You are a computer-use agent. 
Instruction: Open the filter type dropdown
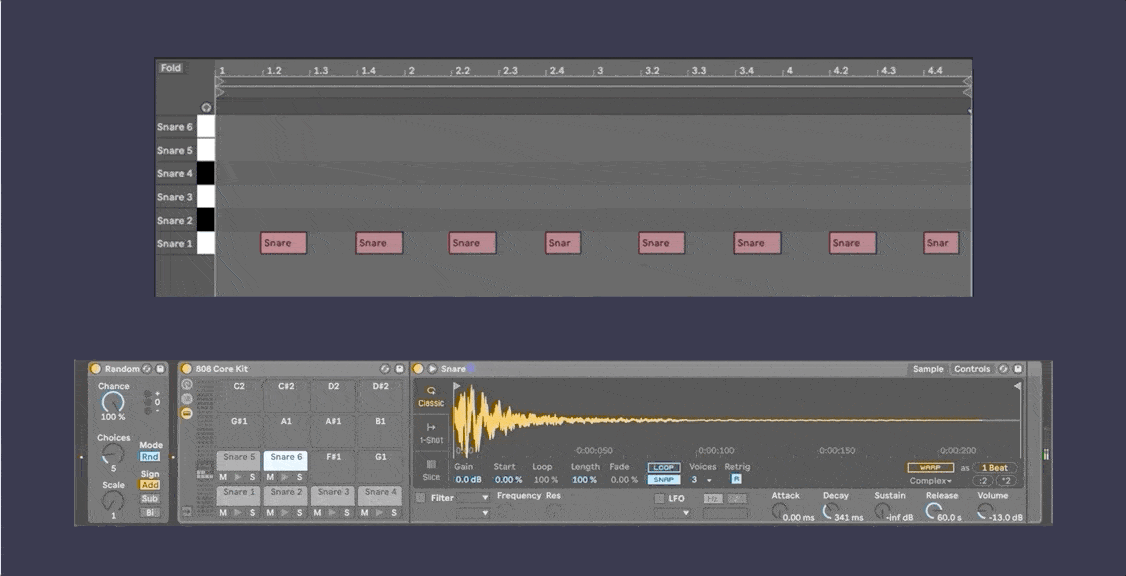coord(473,497)
